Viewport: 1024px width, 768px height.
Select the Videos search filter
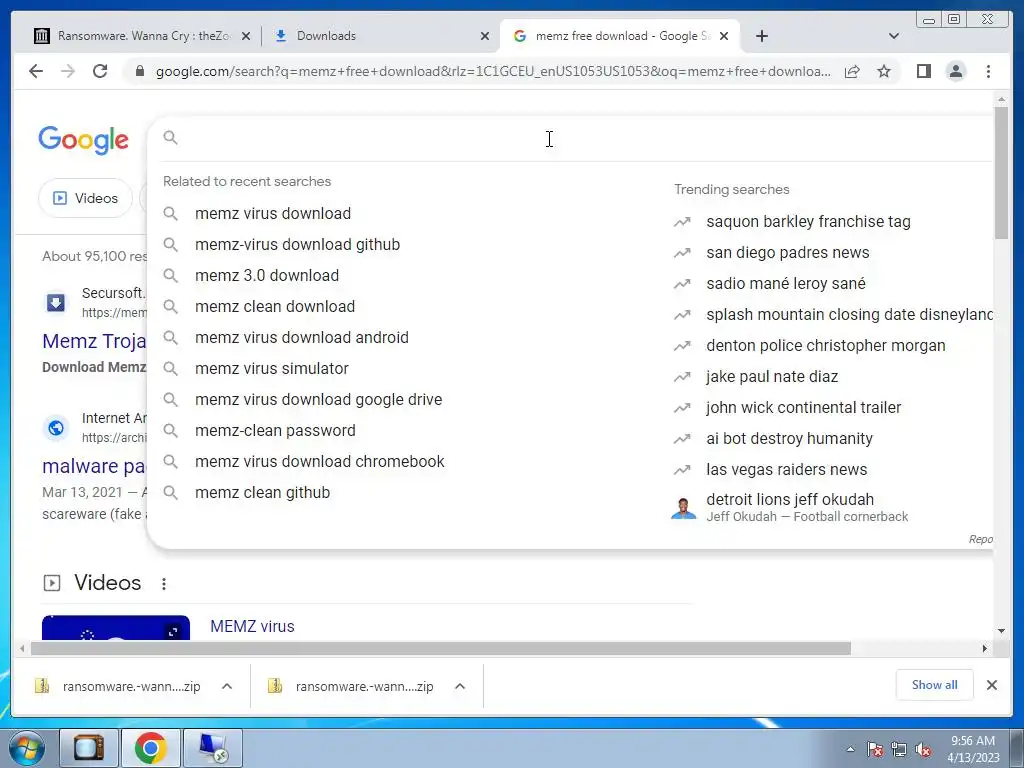tap(86, 198)
